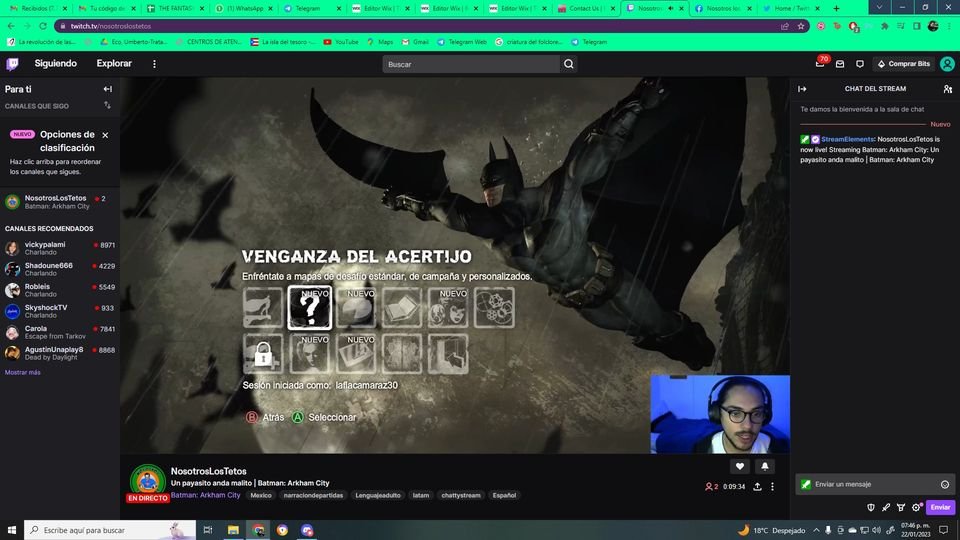The width and height of the screenshot is (960, 540).
Task: Open a new browser tab
Action: [x=836, y=9]
